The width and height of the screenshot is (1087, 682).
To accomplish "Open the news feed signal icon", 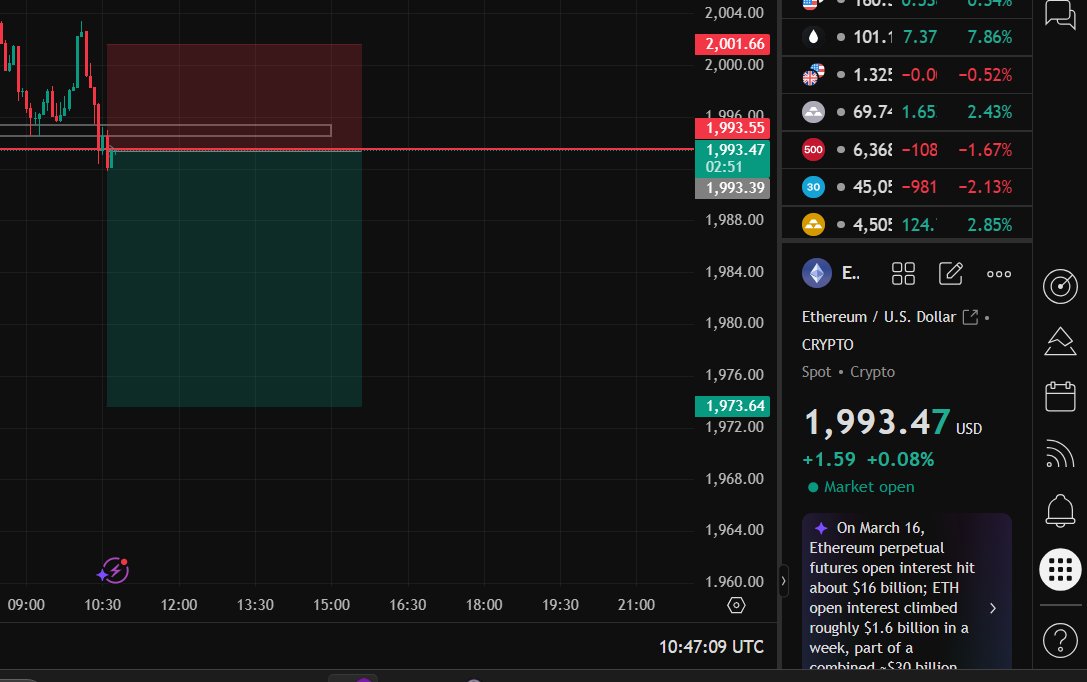I will (1060, 454).
